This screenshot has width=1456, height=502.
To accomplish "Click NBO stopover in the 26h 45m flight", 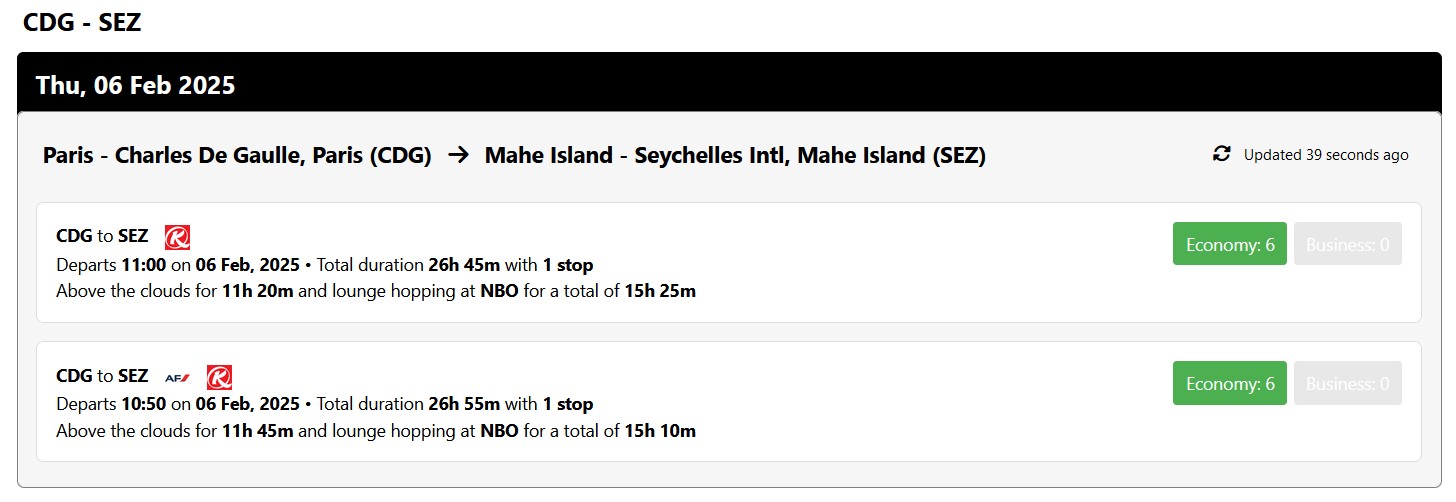I will [499, 292].
